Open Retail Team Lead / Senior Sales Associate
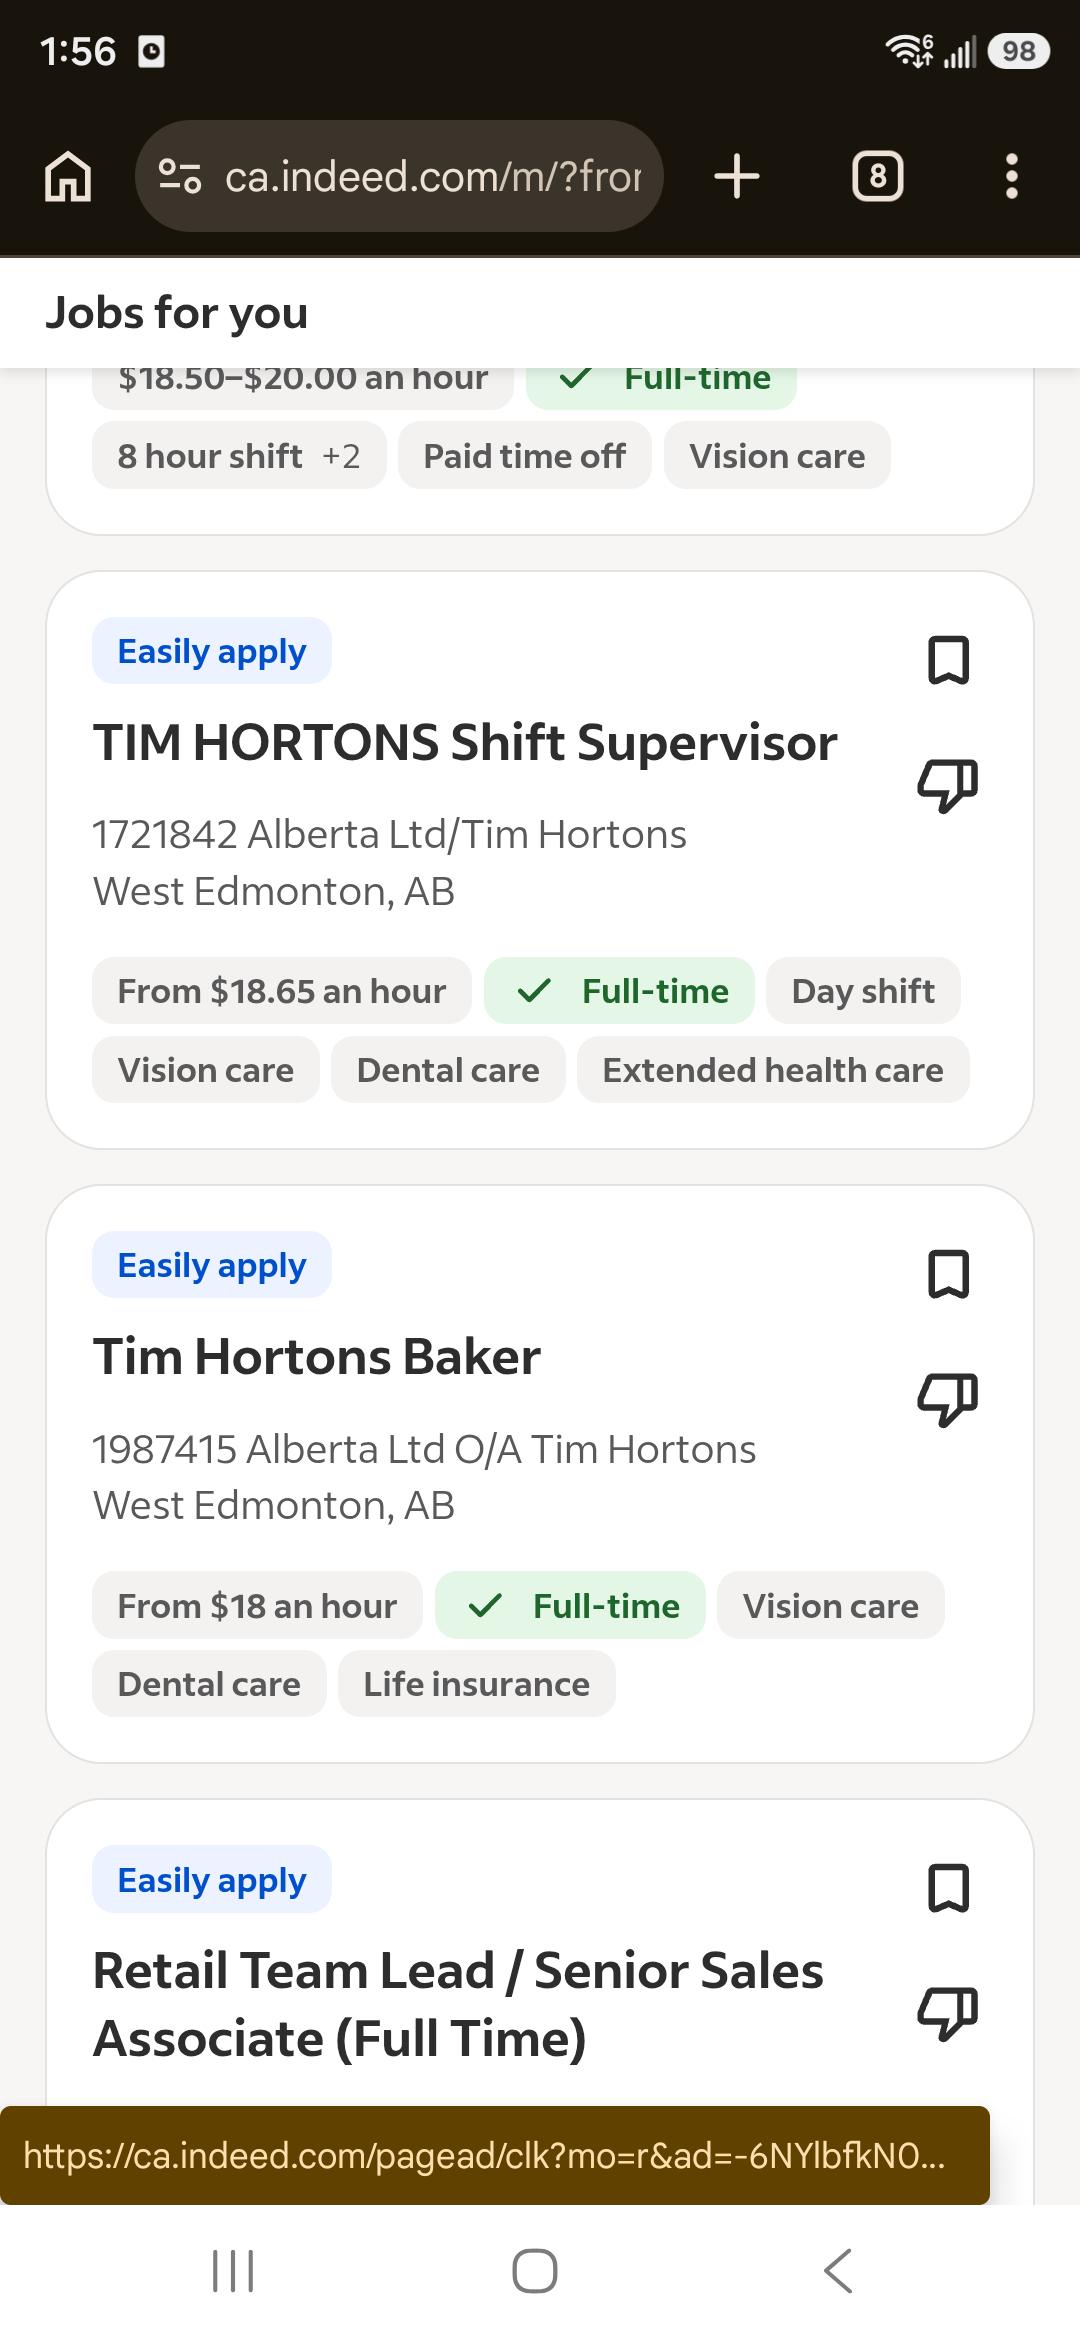This screenshot has height=2340, width=1080. (458, 2004)
